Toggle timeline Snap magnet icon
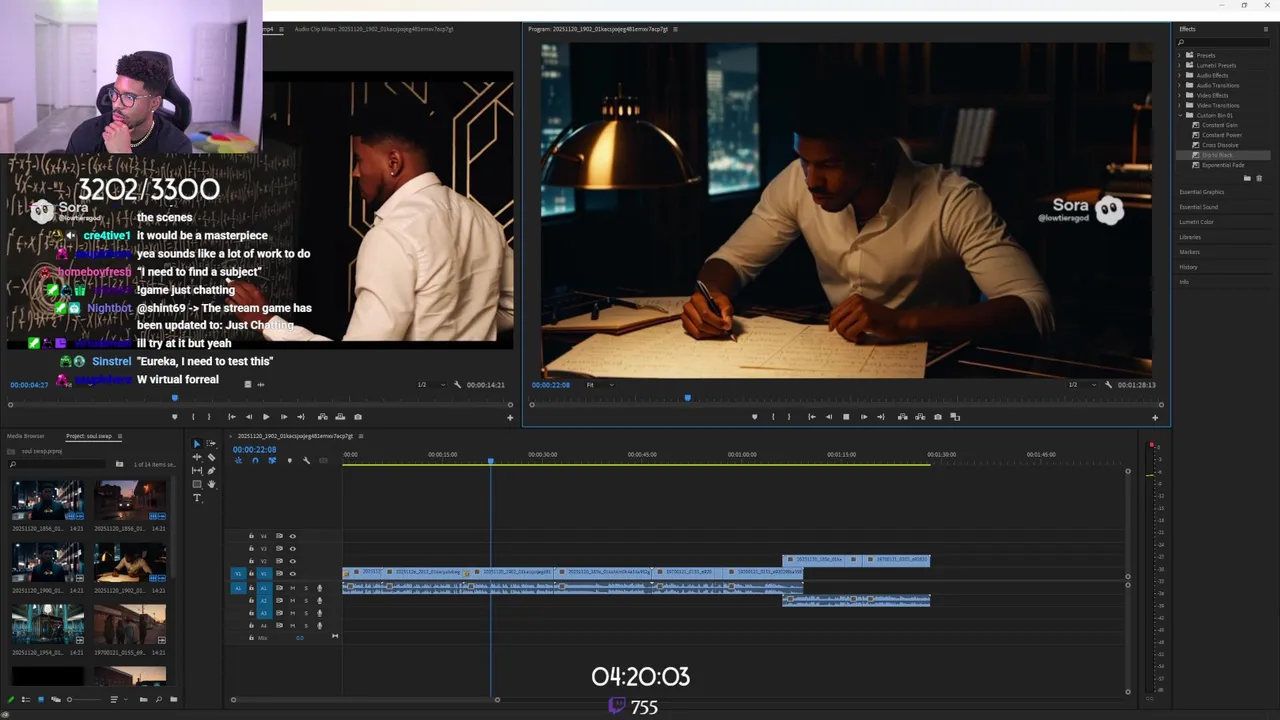 [255, 460]
